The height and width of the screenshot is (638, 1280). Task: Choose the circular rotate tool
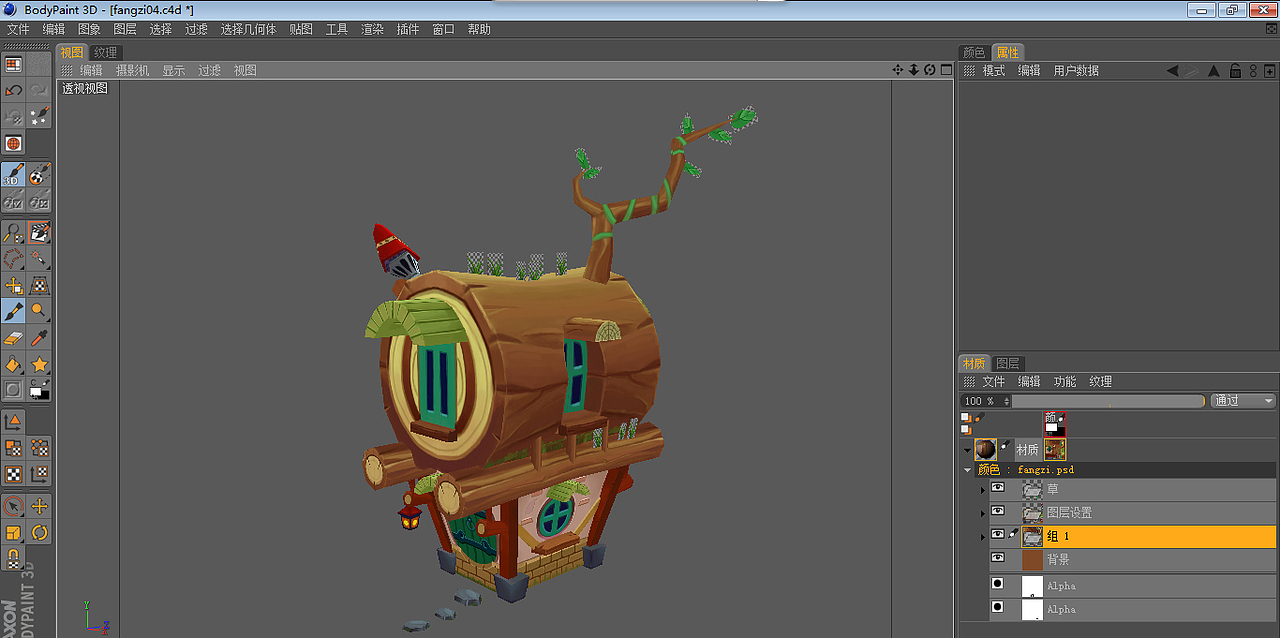pyautogui.click(x=39, y=532)
